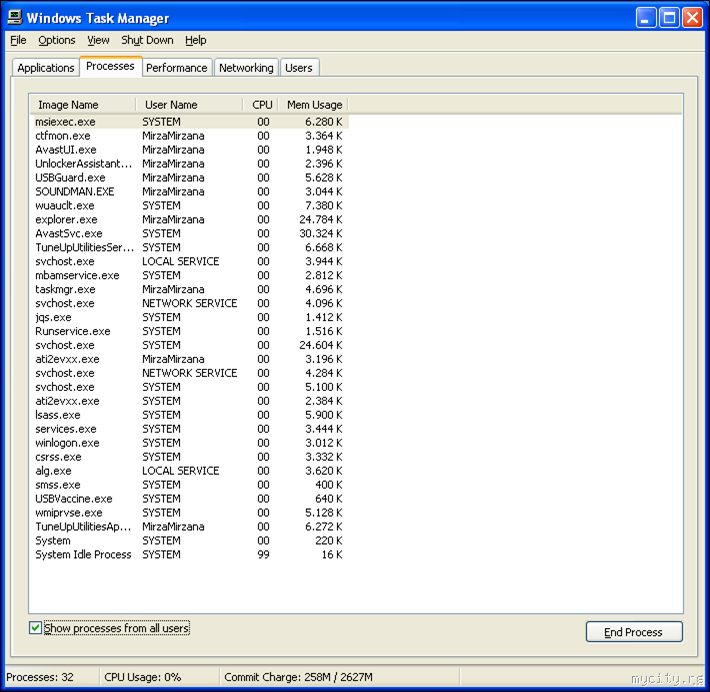Image resolution: width=710 pixels, height=692 pixels.
Task: Select the services.exe process
Action: (x=189, y=429)
